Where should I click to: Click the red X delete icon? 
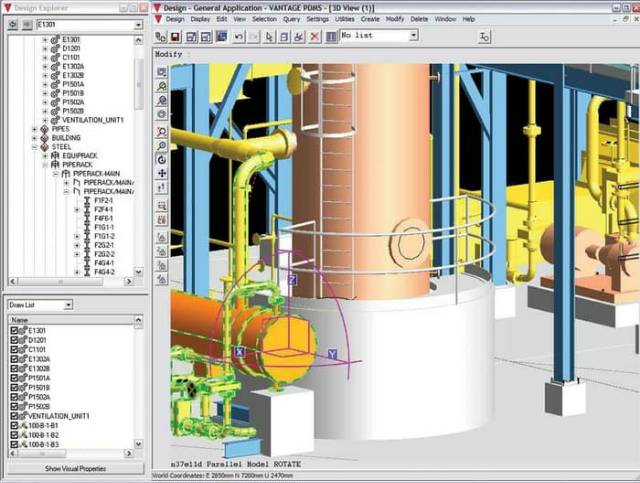314,36
